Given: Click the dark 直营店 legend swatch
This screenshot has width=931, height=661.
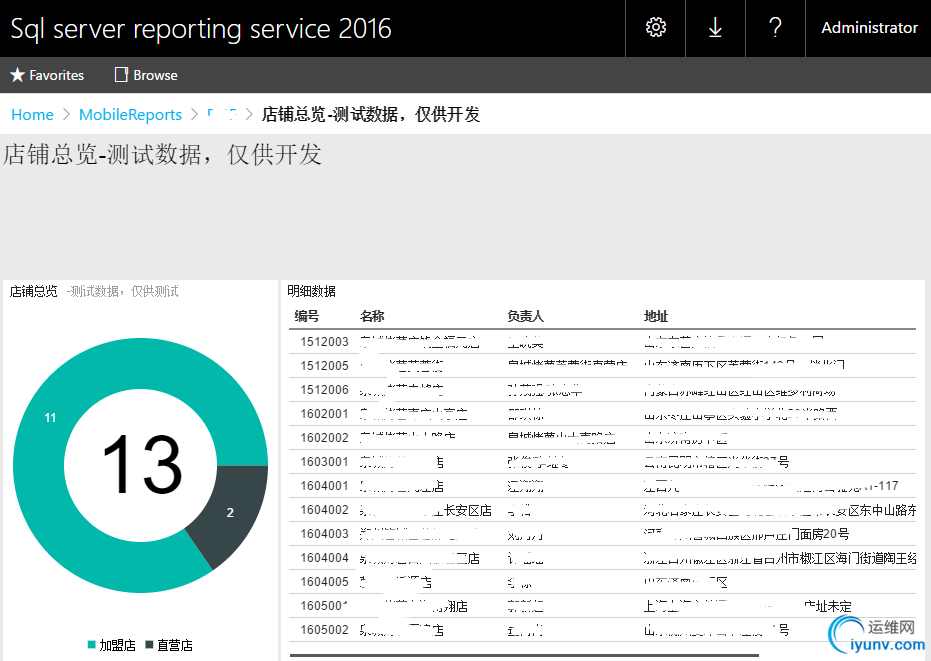Looking at the screenshot, I should pos(149,644).
